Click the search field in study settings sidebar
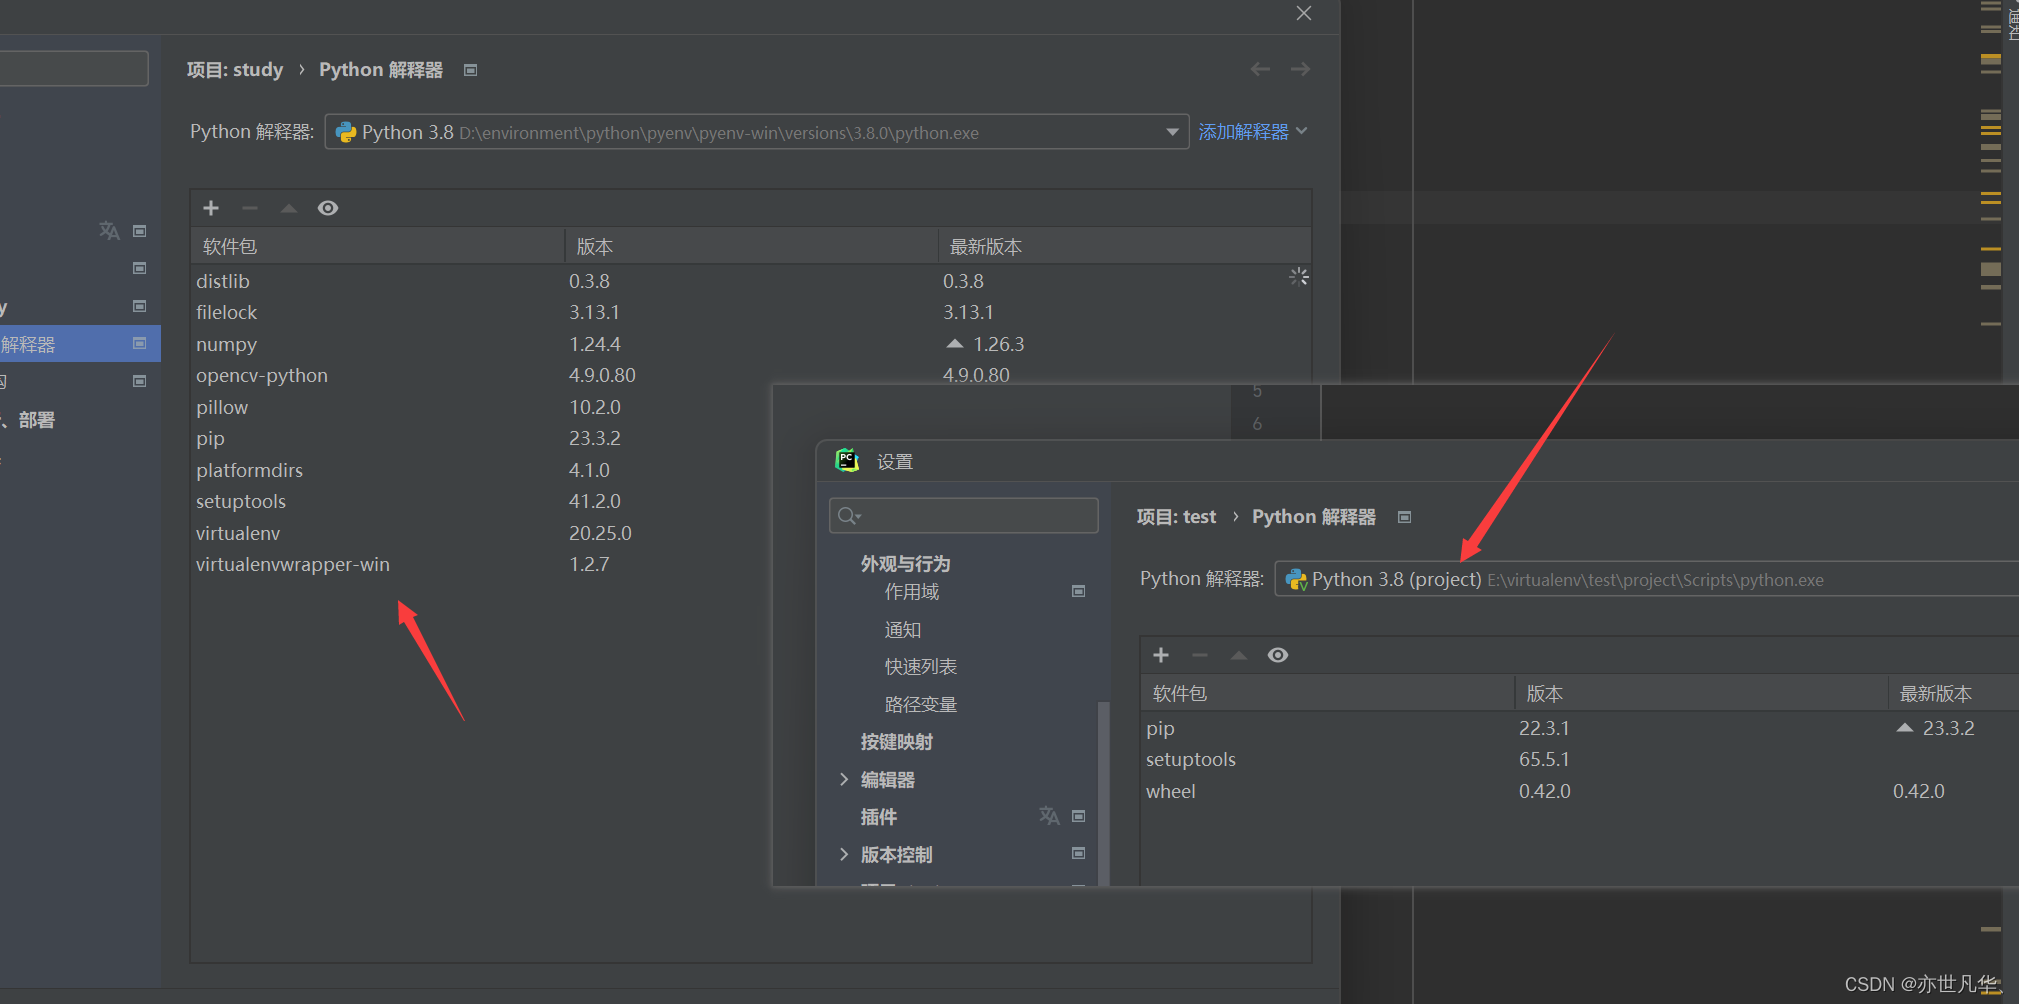Screen dimensions: 2019x1004 point(74,68)
